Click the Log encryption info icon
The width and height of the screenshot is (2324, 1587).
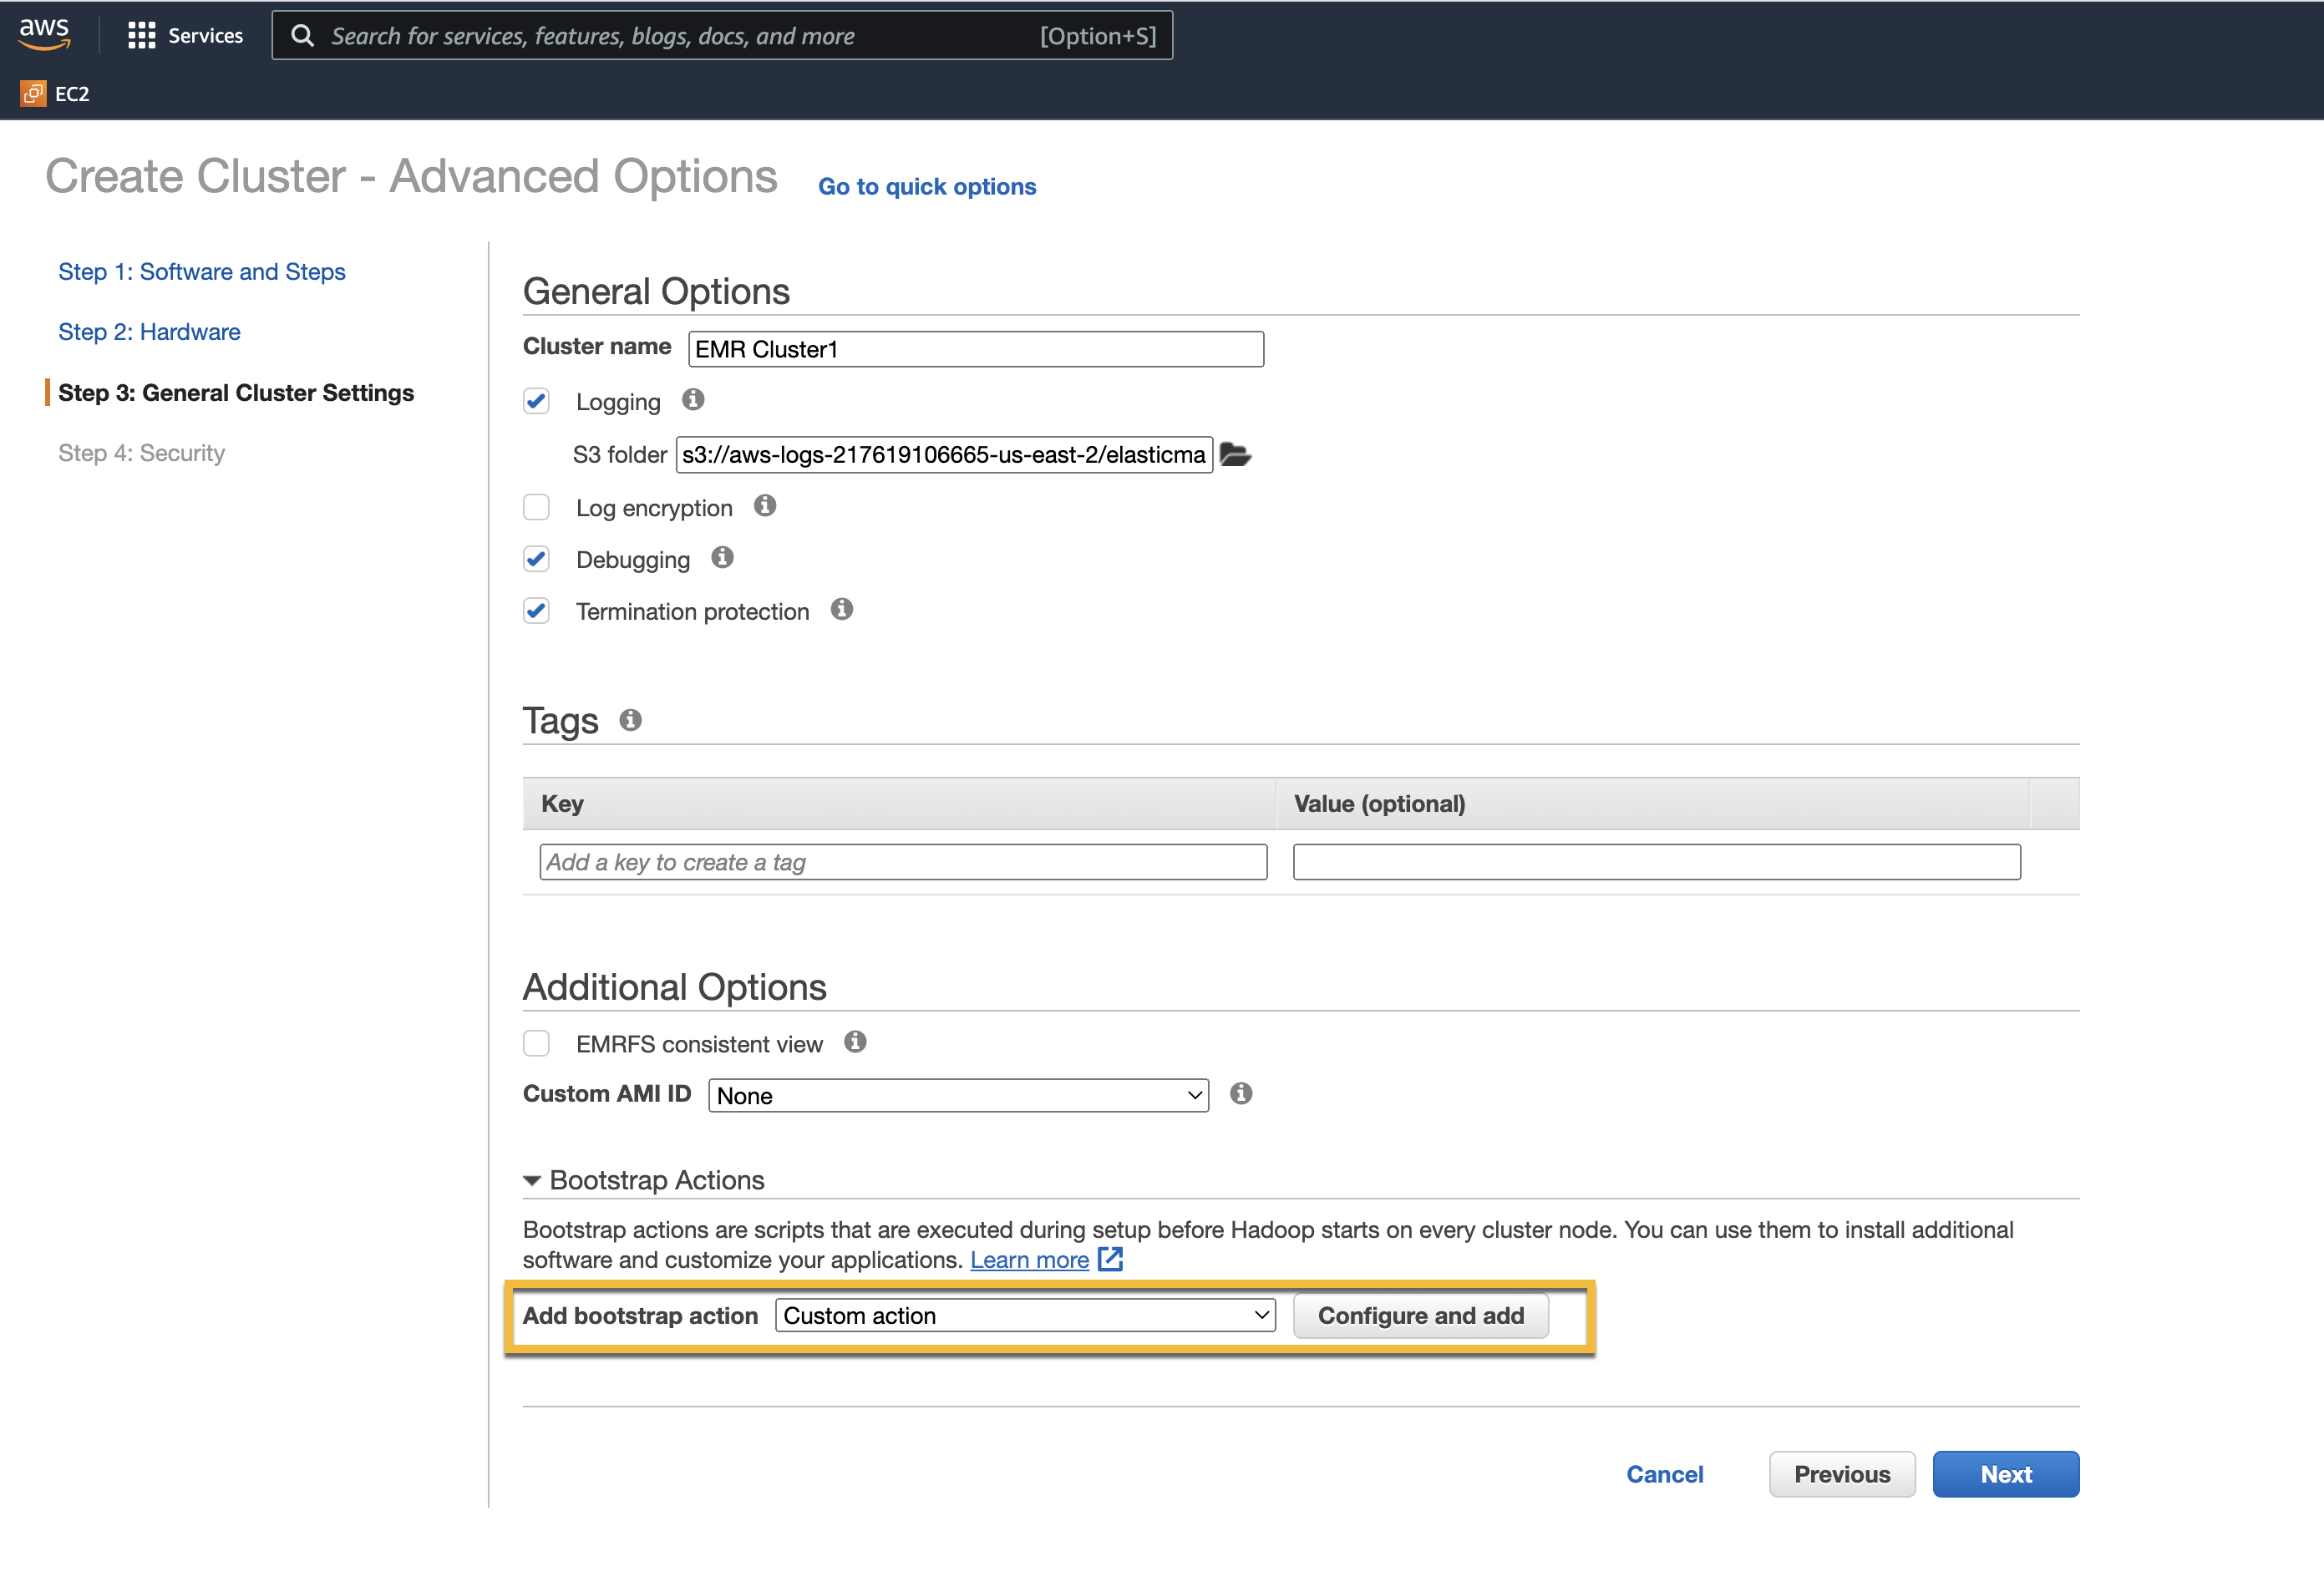765,505
